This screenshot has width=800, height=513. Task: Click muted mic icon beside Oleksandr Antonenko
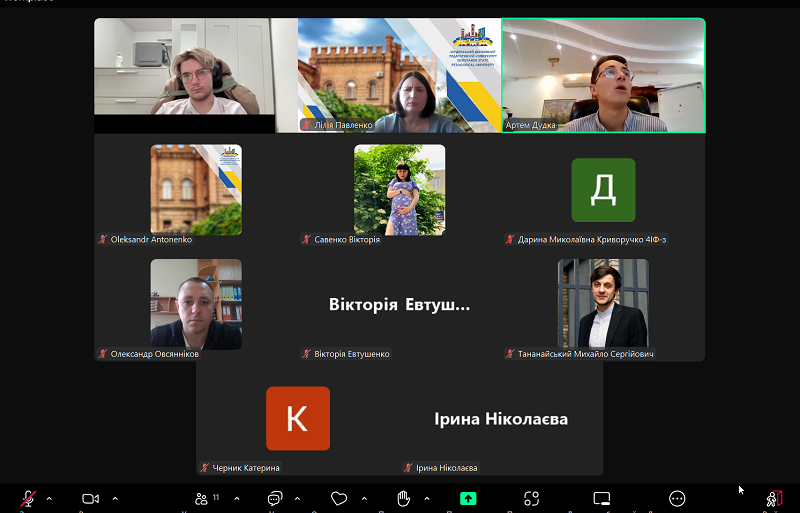[103, 239]
